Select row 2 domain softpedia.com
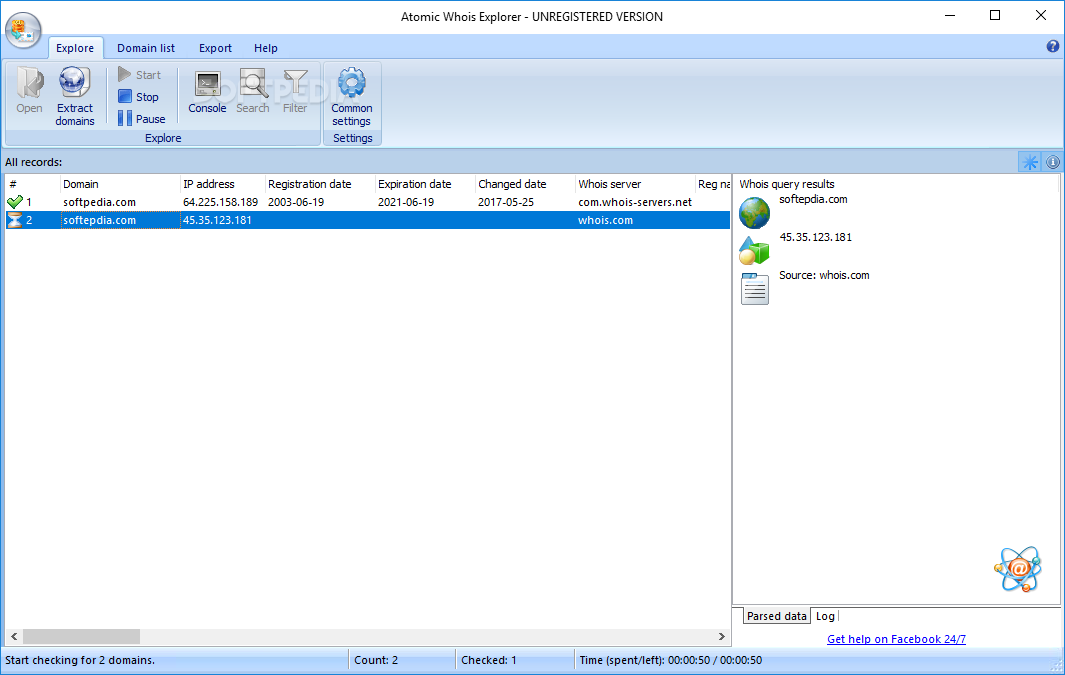 click(99, 220)
